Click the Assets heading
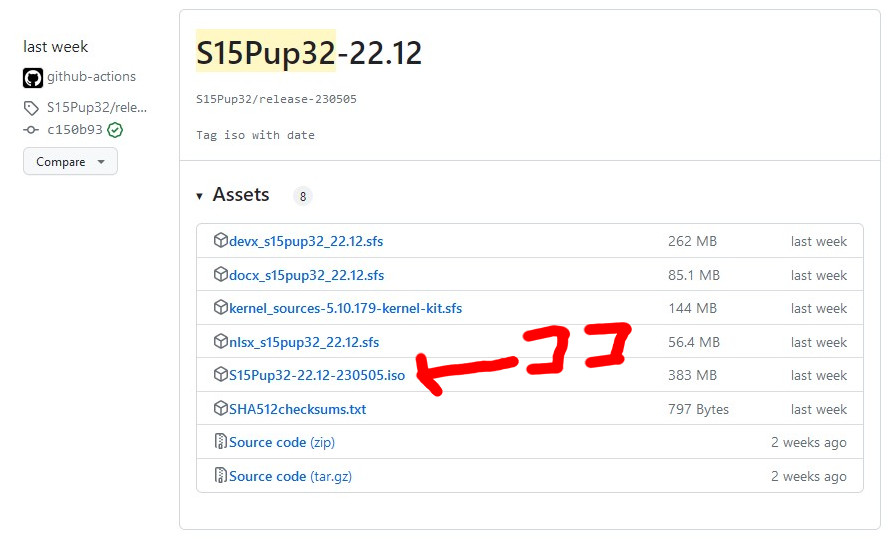The width and height of the screenshot is (895, 543). tap(241, 195)
